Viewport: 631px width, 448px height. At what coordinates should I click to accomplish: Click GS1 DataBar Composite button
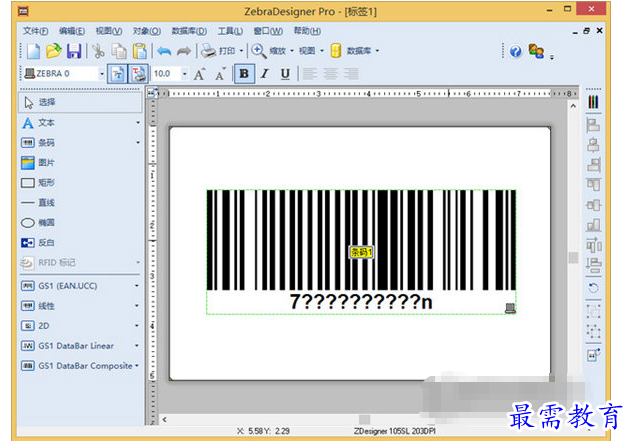tap(76, 365)
